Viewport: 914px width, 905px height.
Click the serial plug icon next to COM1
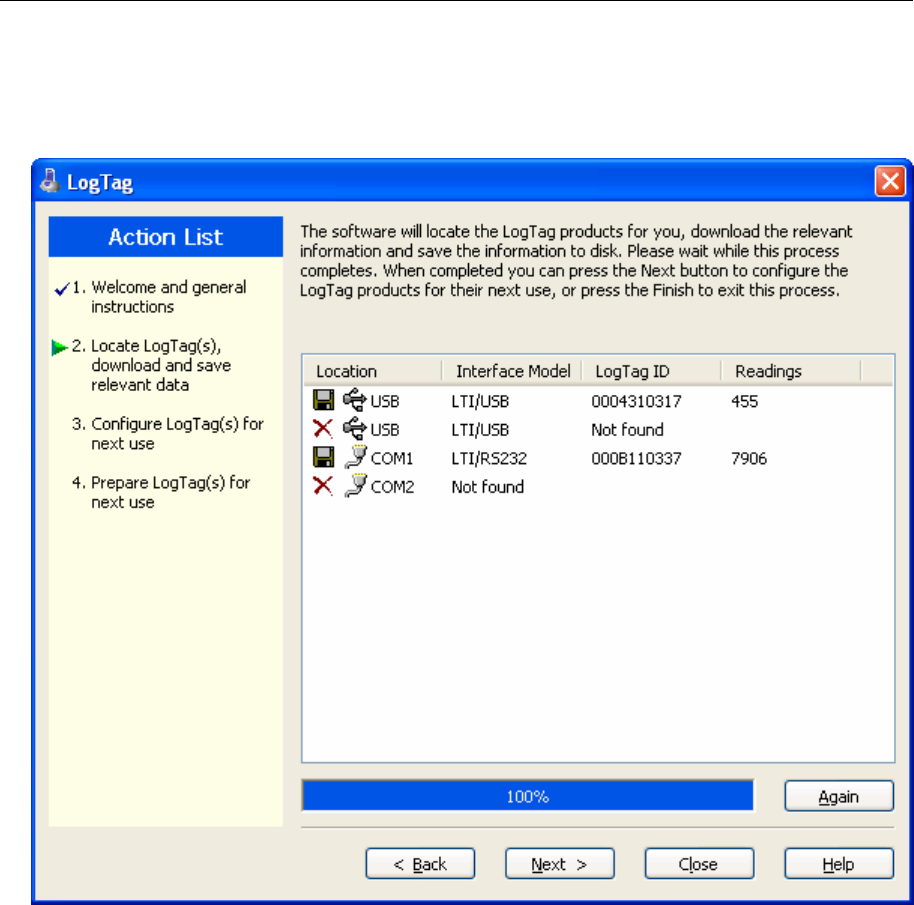pos(356,457)
